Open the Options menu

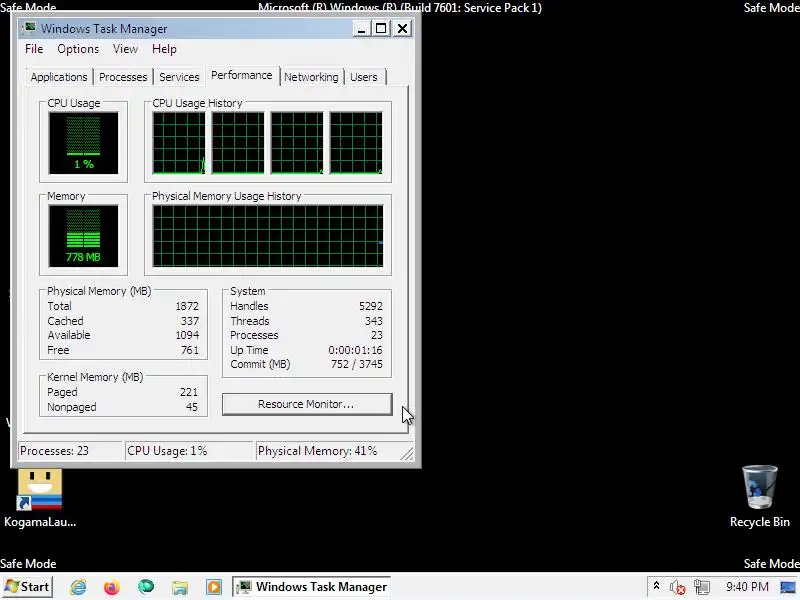78,49
